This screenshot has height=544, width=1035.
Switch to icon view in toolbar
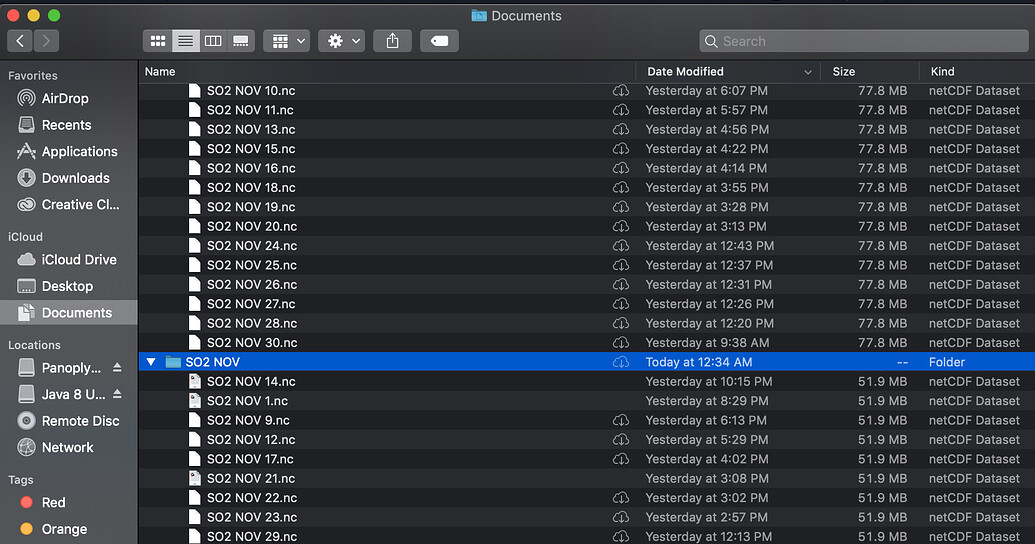(158, 41)
